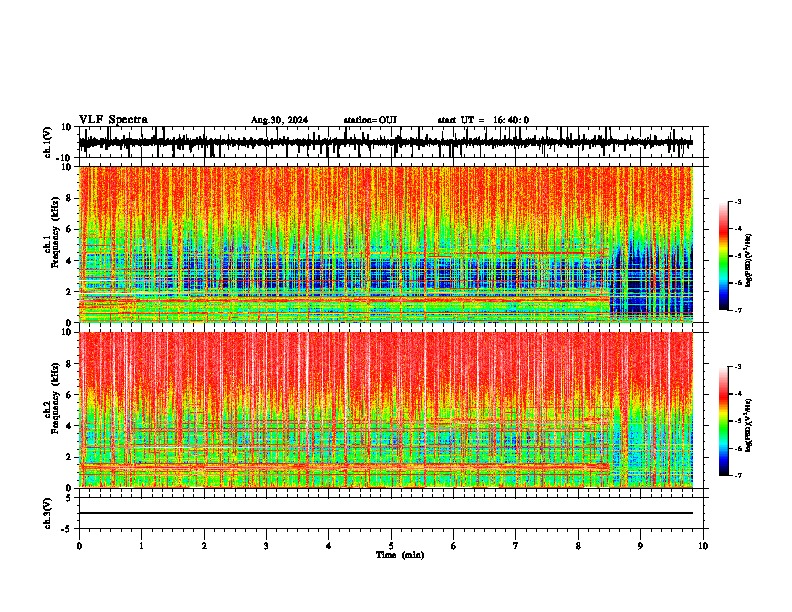Image resolution: width=792 pixels, height=612 pixels.
Task: Select the "ch.1(V)" waveform axis label
Action: click(48, 142)
